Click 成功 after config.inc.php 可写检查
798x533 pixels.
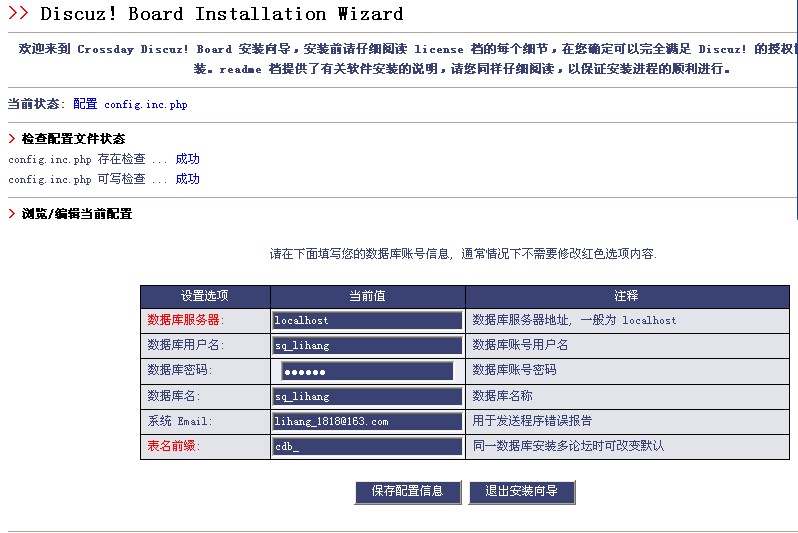[187, 179]
